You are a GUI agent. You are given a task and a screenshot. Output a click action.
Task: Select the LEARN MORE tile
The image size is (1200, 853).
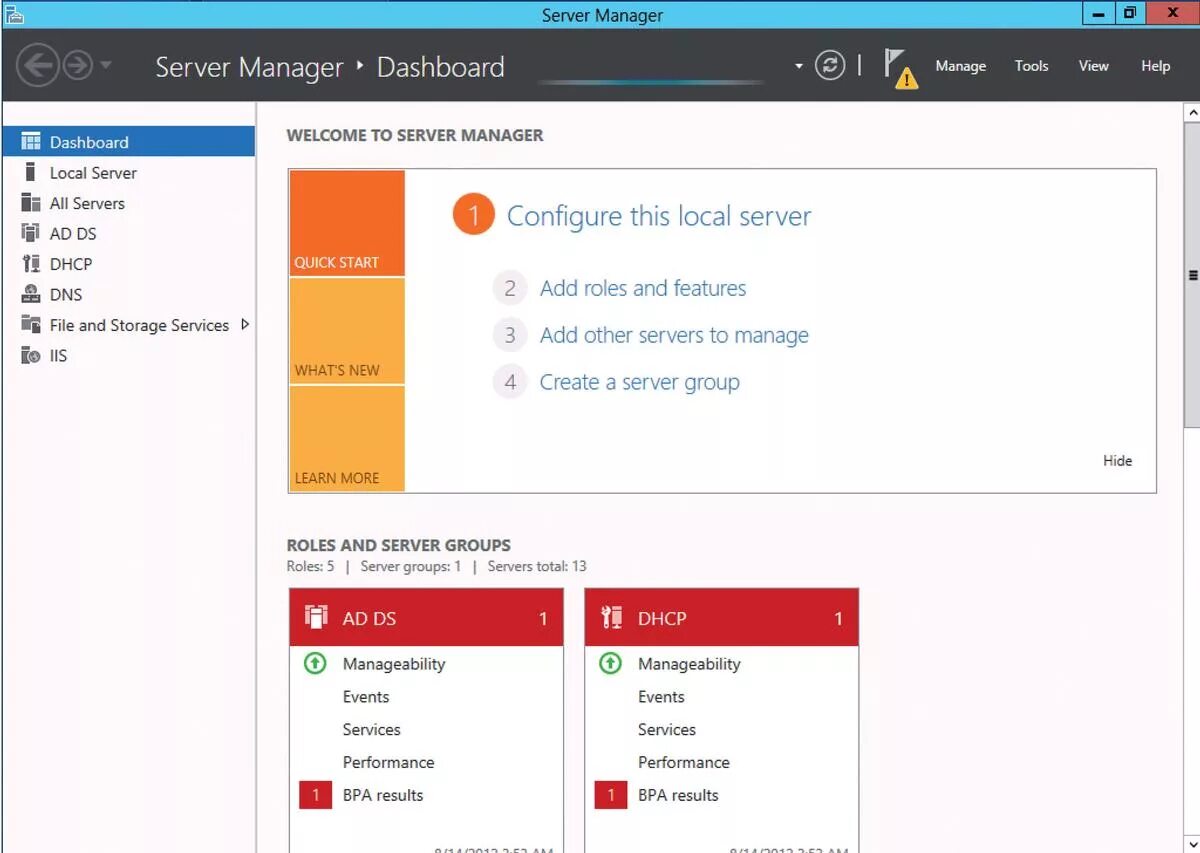(x=347, y=438)
